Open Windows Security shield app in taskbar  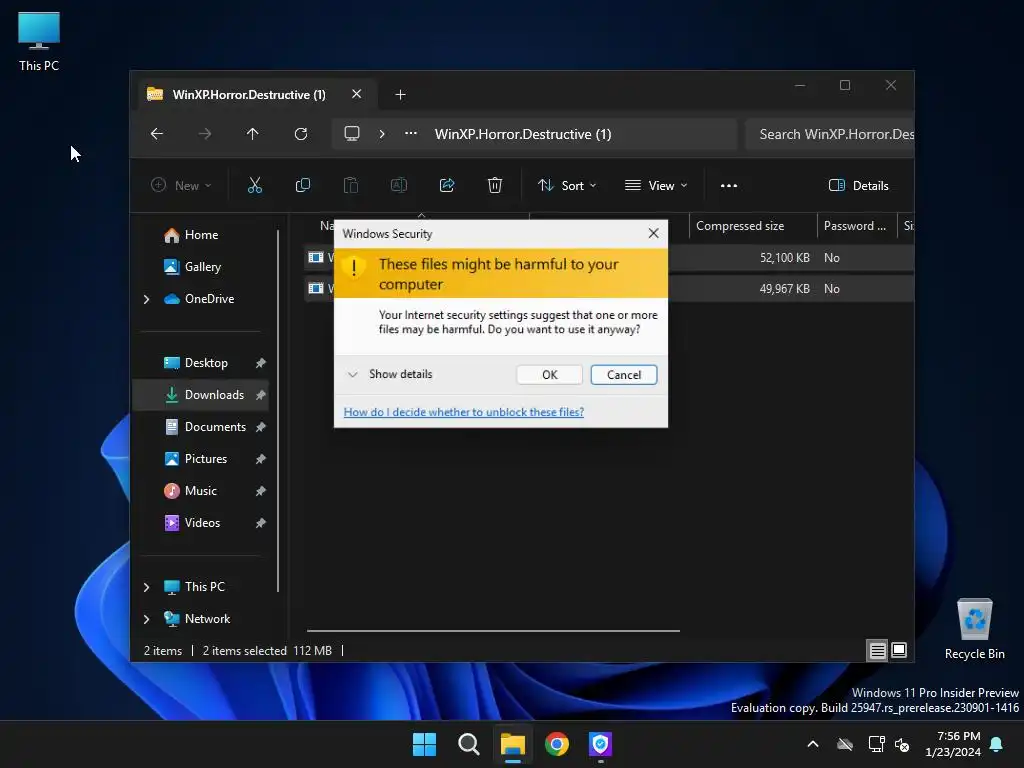600,744
